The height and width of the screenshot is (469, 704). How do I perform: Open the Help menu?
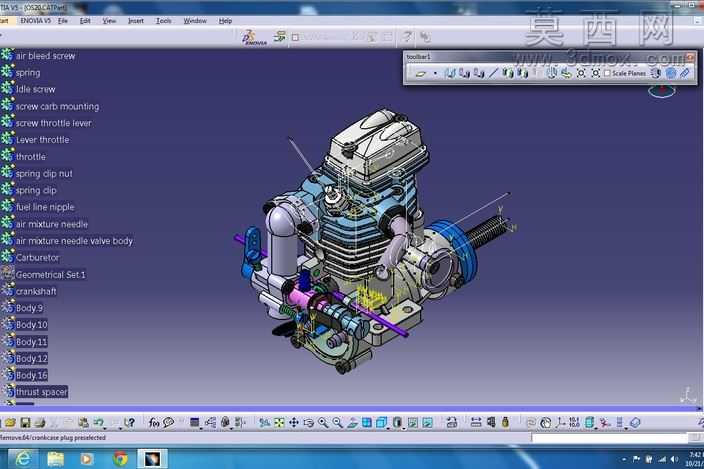click(225, 21)
